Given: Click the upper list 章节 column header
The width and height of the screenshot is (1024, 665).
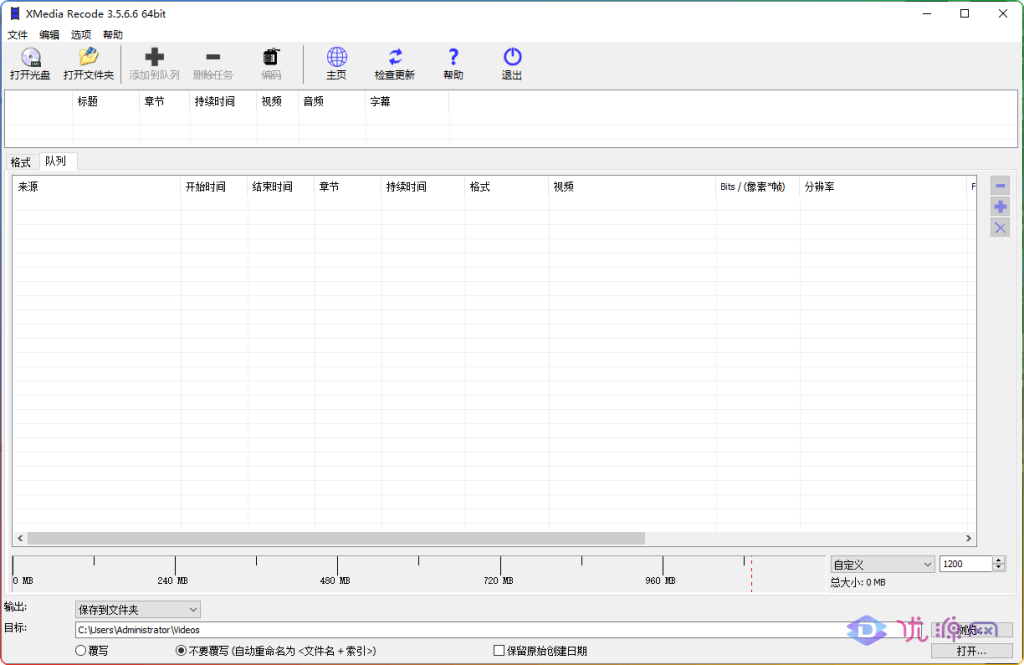Looking at the screenshot, I should [x=165, y=101].
